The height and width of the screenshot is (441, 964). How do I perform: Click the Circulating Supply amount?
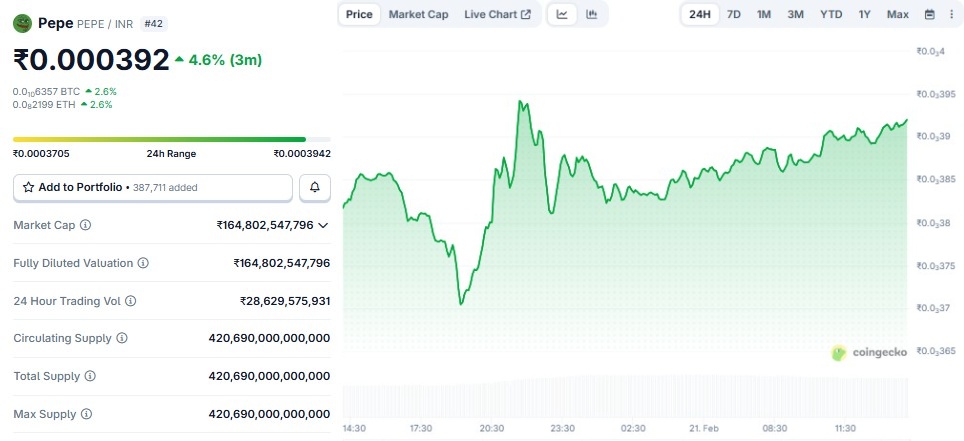tap(269, 338)
